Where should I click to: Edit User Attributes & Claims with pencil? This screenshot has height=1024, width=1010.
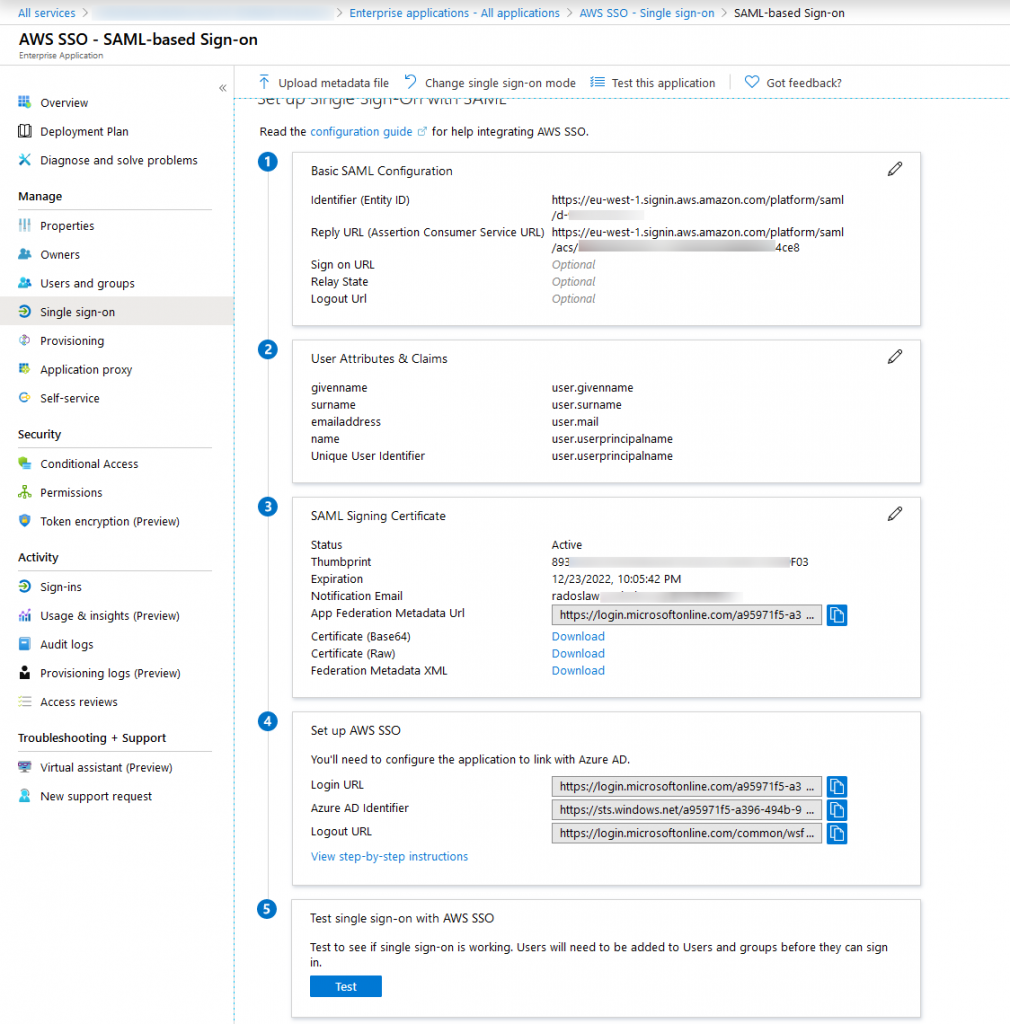[x=894, y=357]
